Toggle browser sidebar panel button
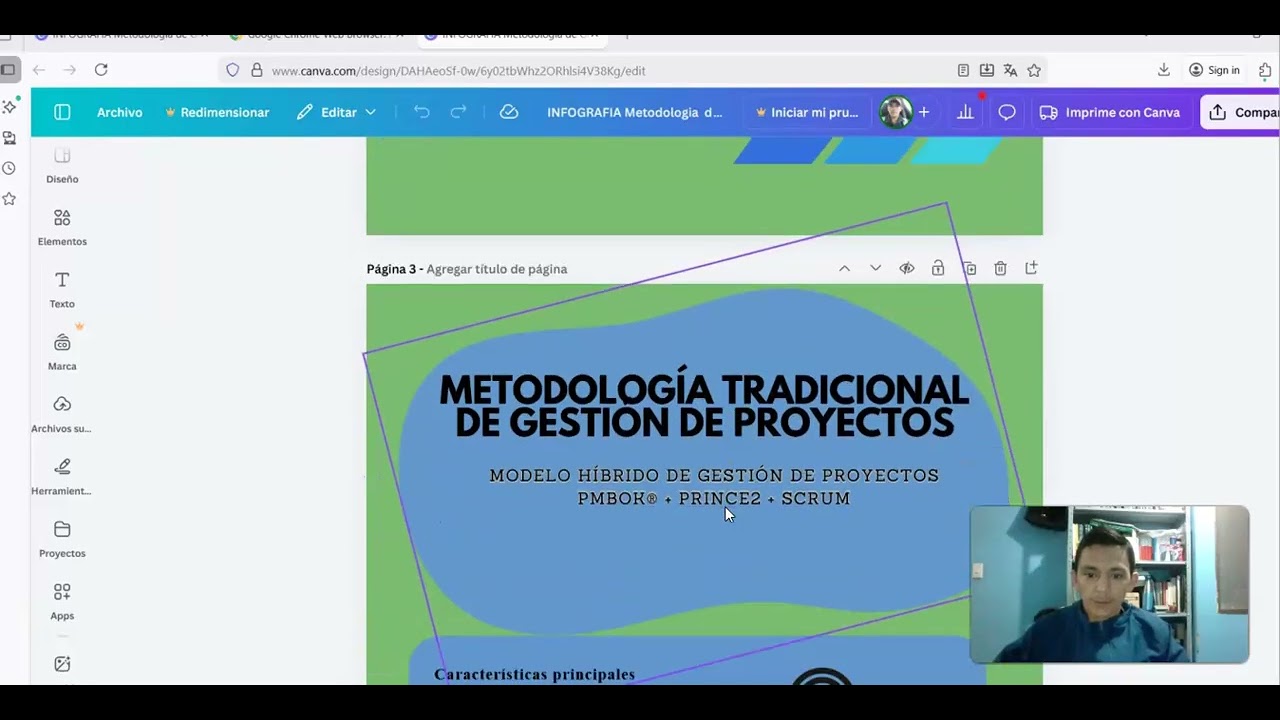The width and height of the screenshot is (1280, 720). click(8, 70)
